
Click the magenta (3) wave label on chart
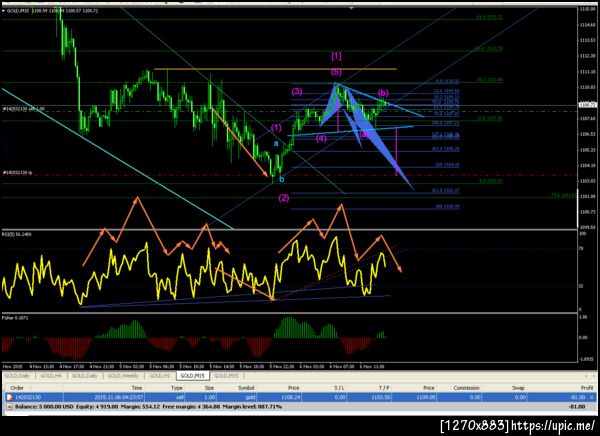(x=297, y=91)
